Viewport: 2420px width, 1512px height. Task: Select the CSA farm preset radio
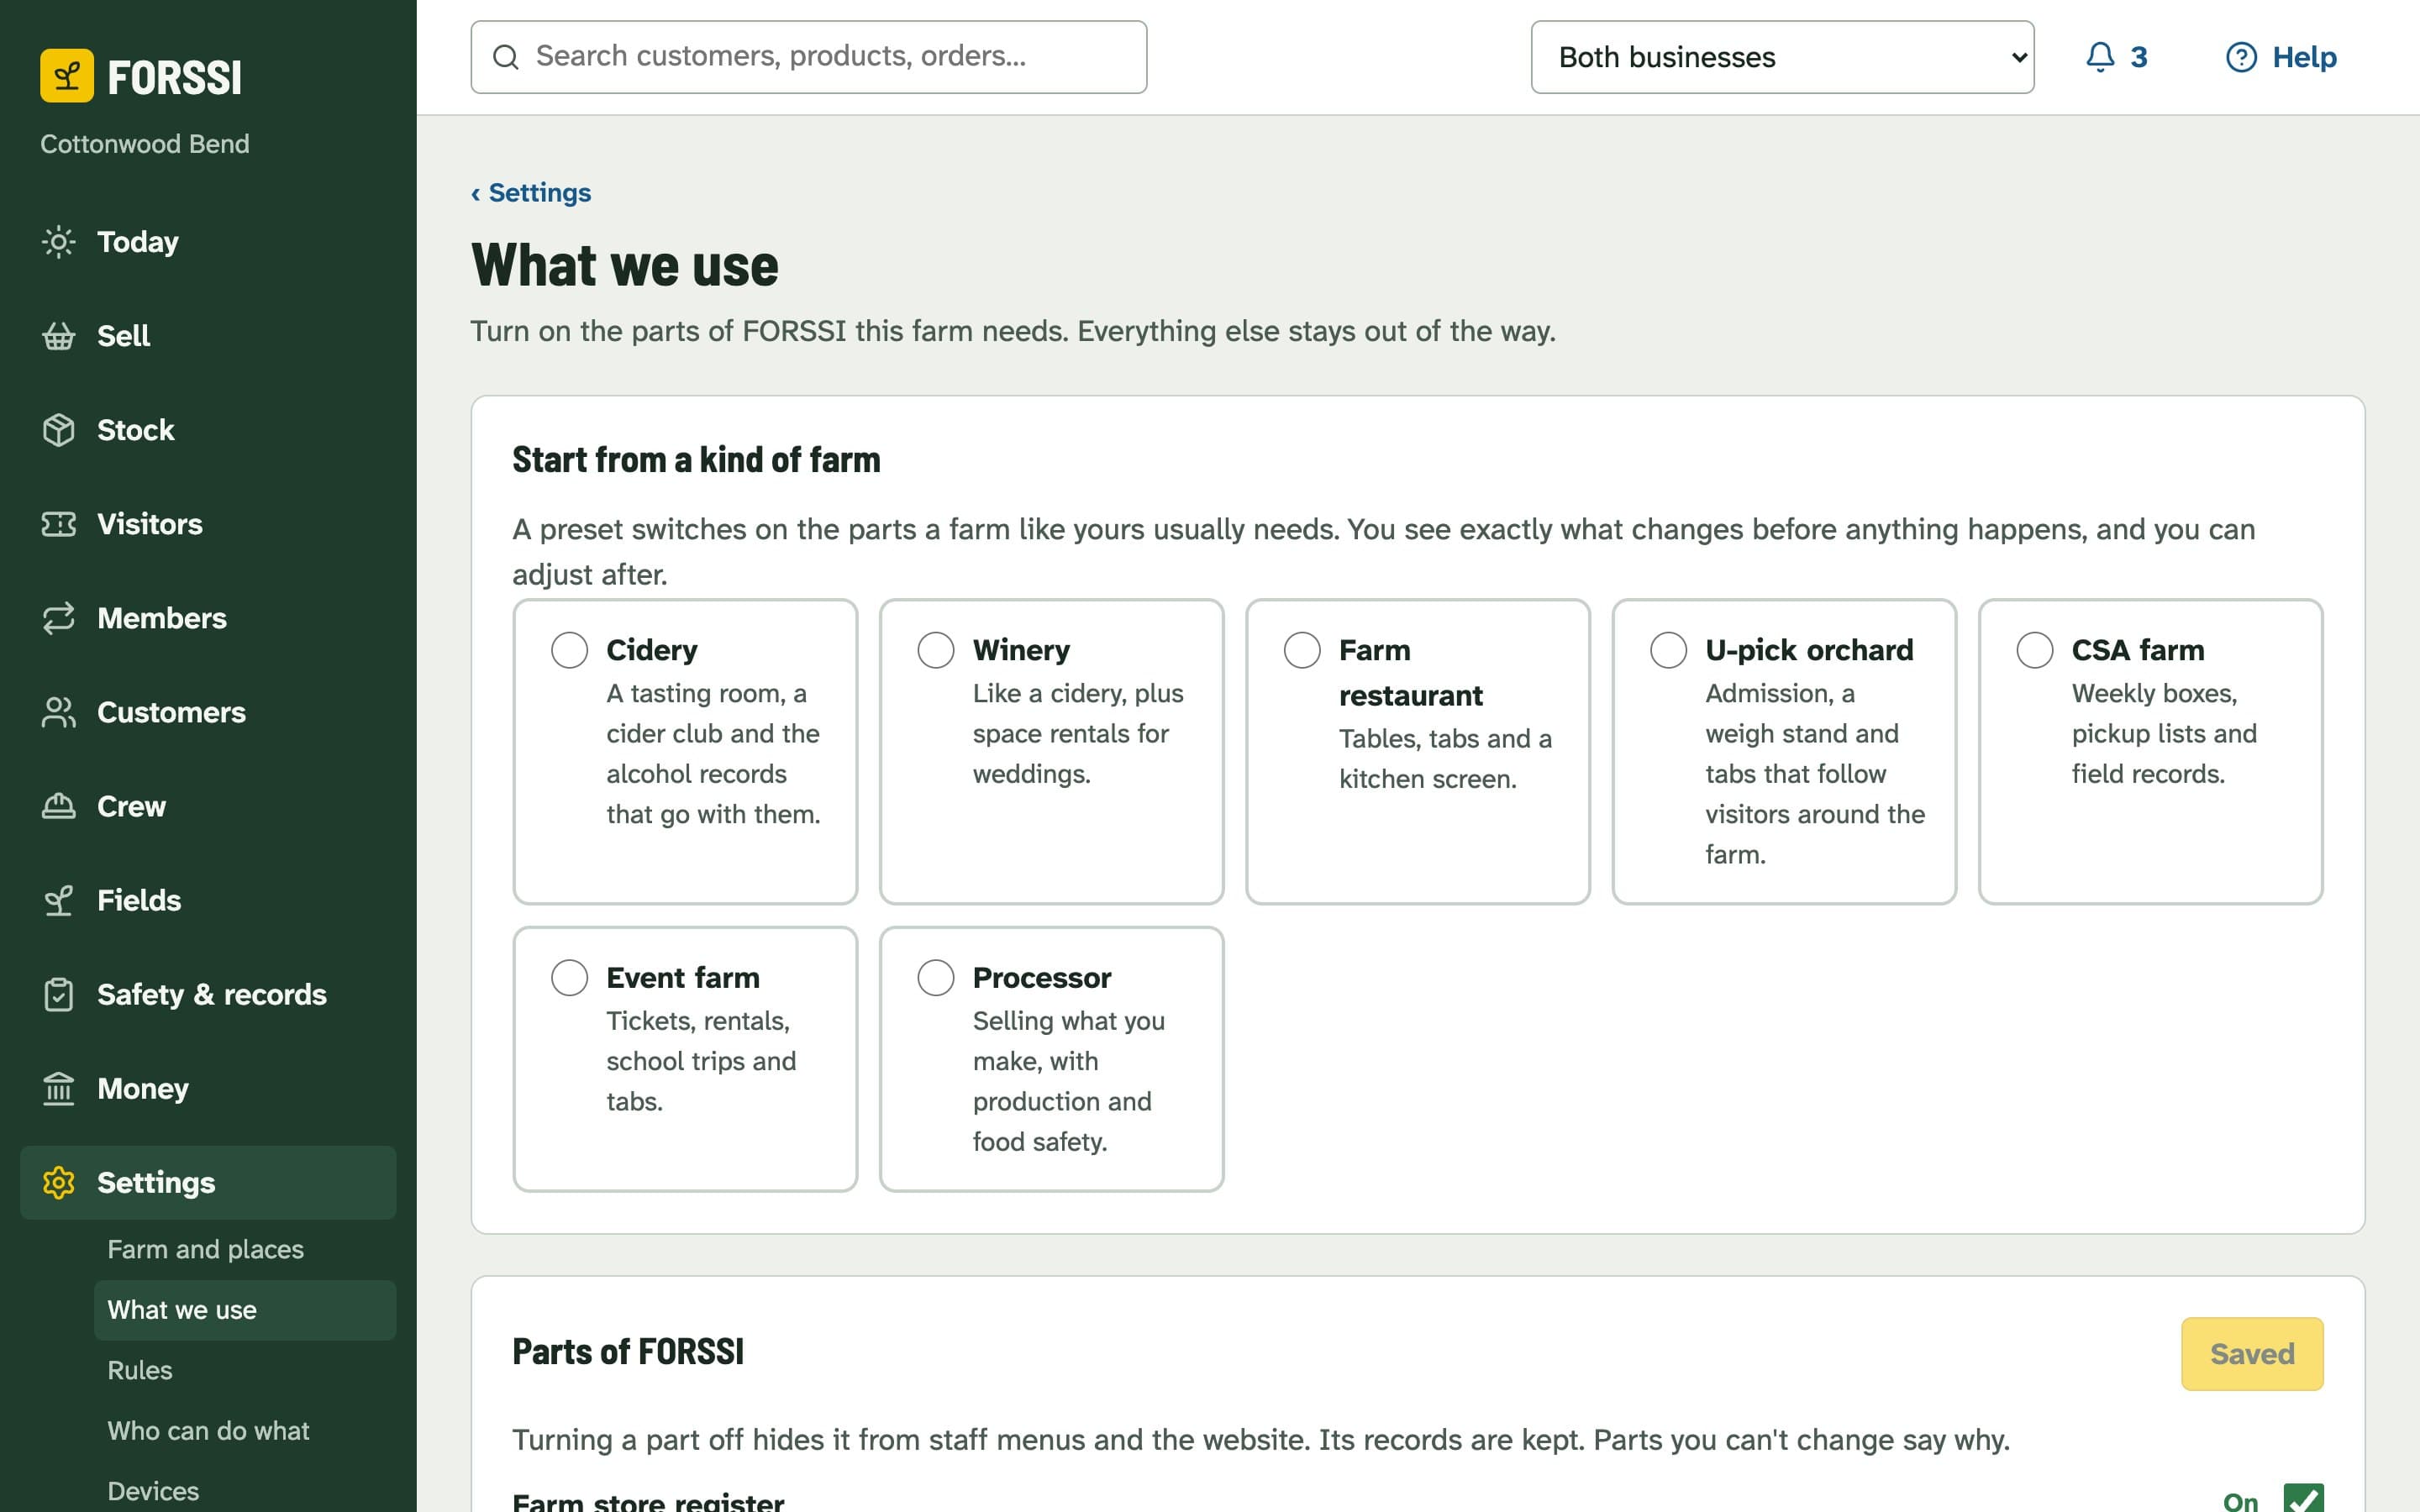coord(2035,650)
